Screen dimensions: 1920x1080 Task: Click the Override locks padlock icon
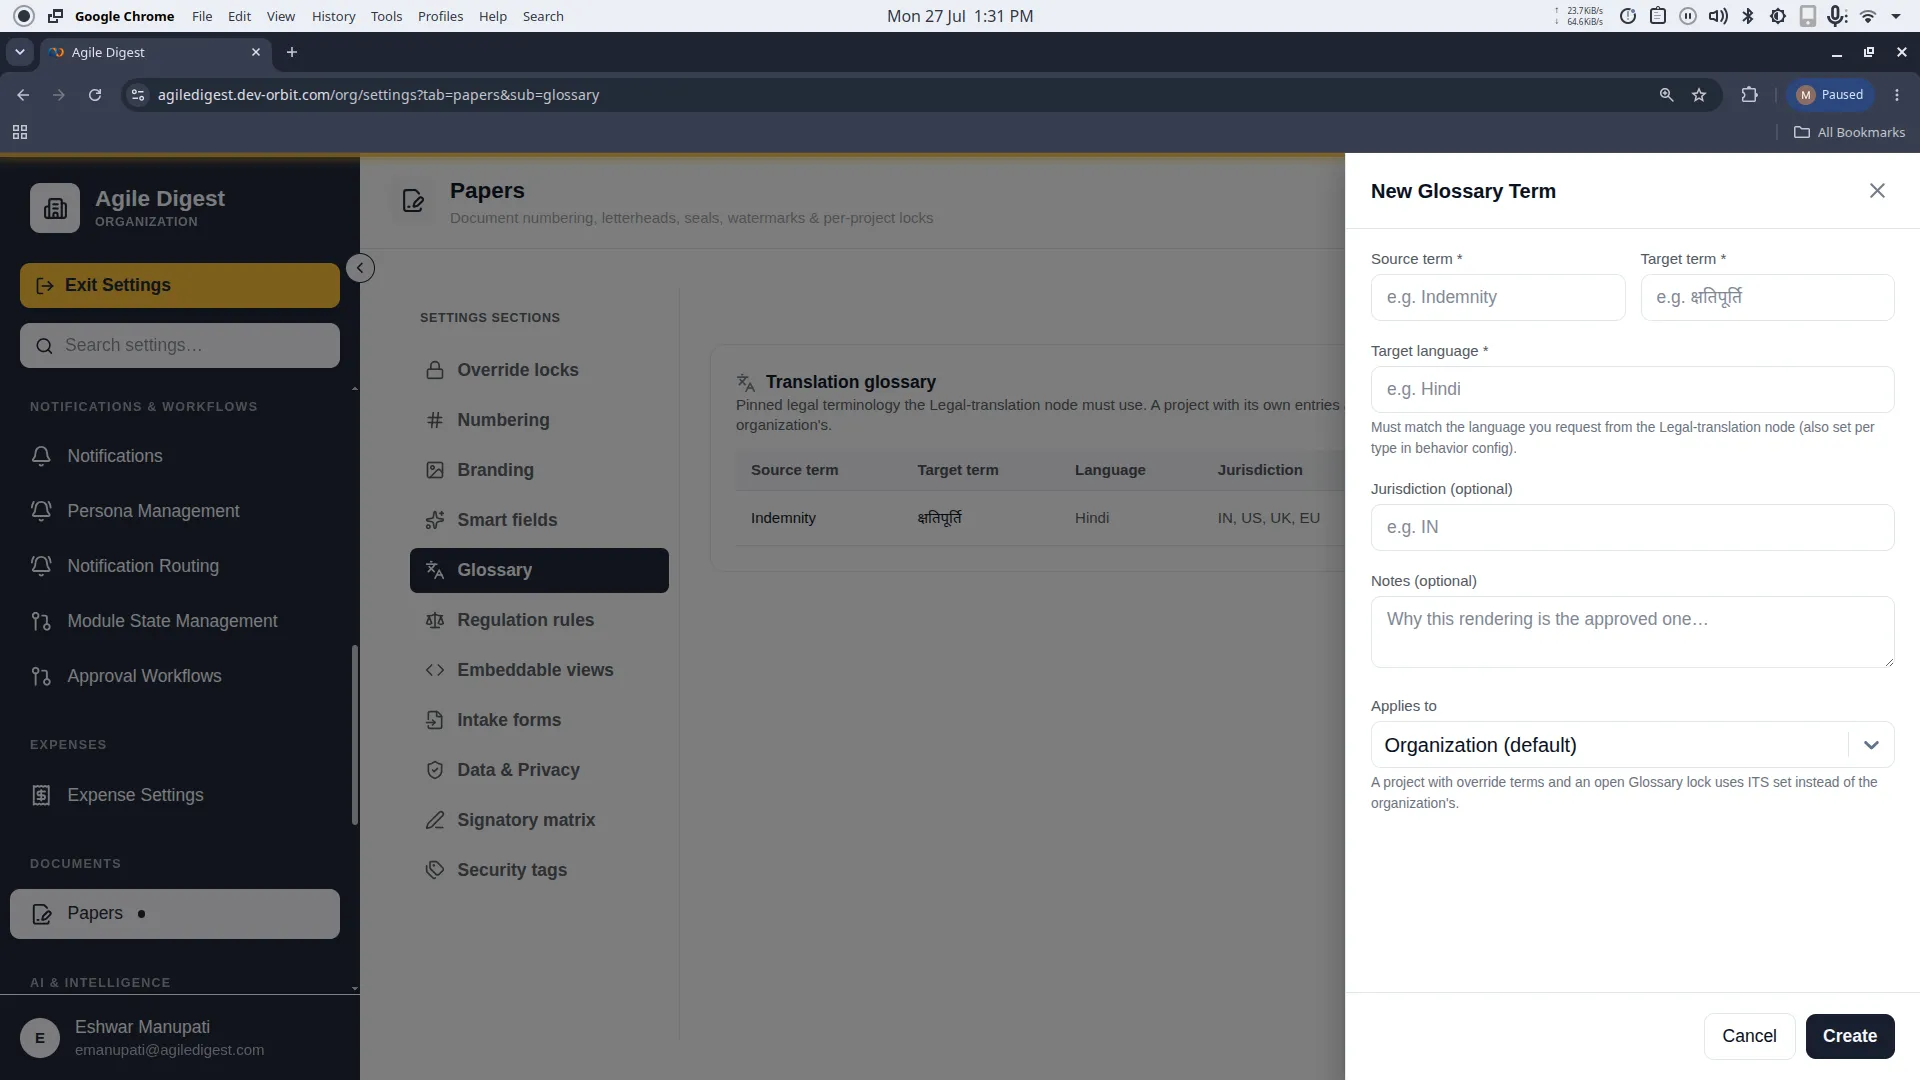pos(435,370)
